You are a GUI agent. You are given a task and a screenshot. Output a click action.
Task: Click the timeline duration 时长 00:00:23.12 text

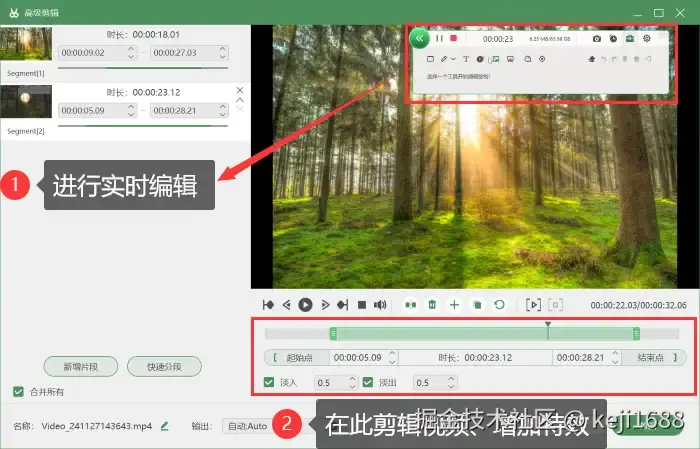pyautogui.click(x=475, y=358)
